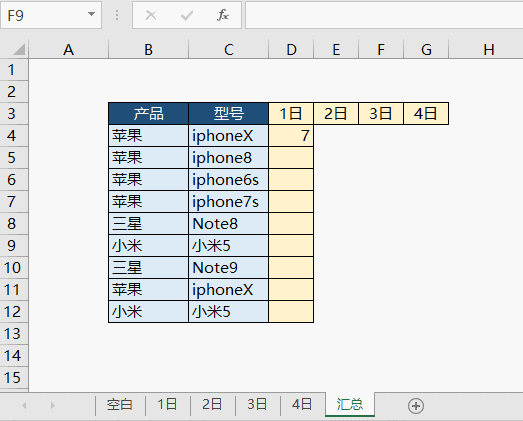Select 小米5 cell in row 9
This screenshot has width=523, height=421.
[x=228, y=246]
